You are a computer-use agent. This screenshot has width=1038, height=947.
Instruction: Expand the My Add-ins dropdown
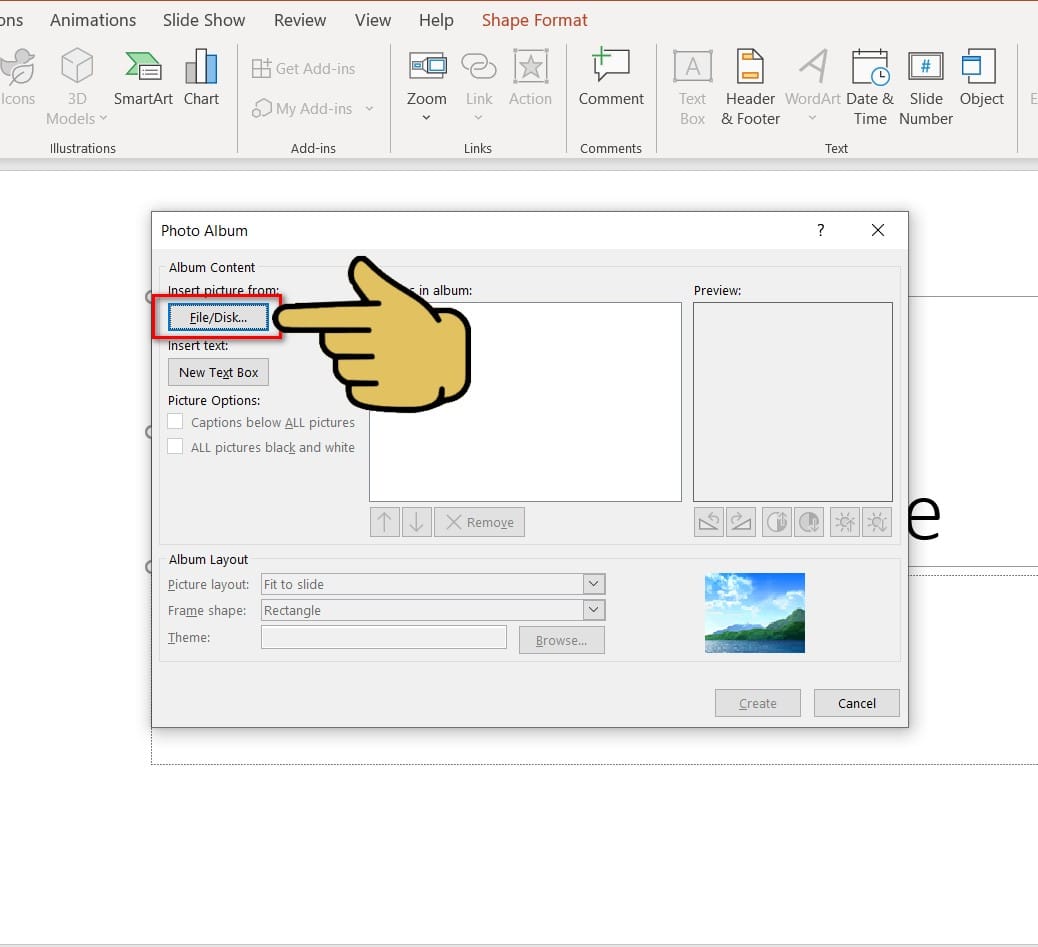369,108
